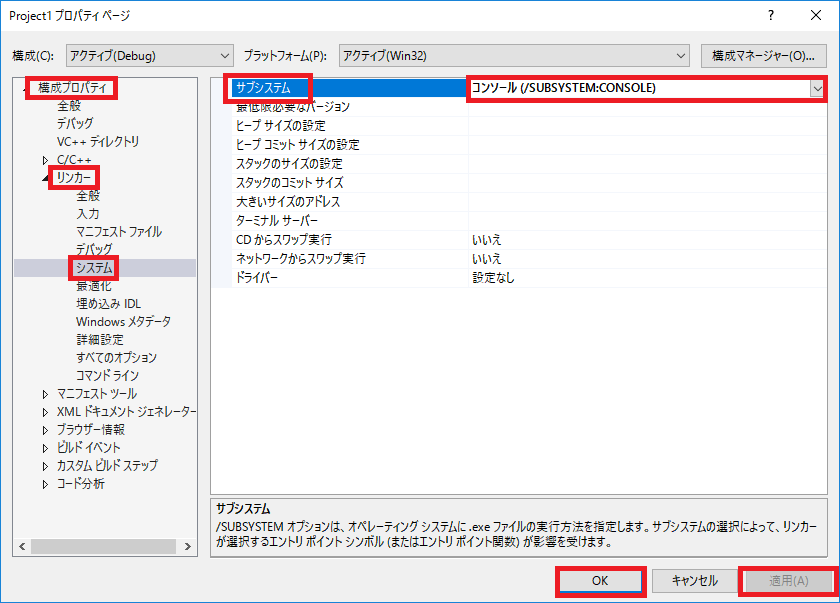This screenshot has height=603, width=840.
Task: Expand the XML ドキュメント ジェネレーター node
Action: [x=46, y=412]
